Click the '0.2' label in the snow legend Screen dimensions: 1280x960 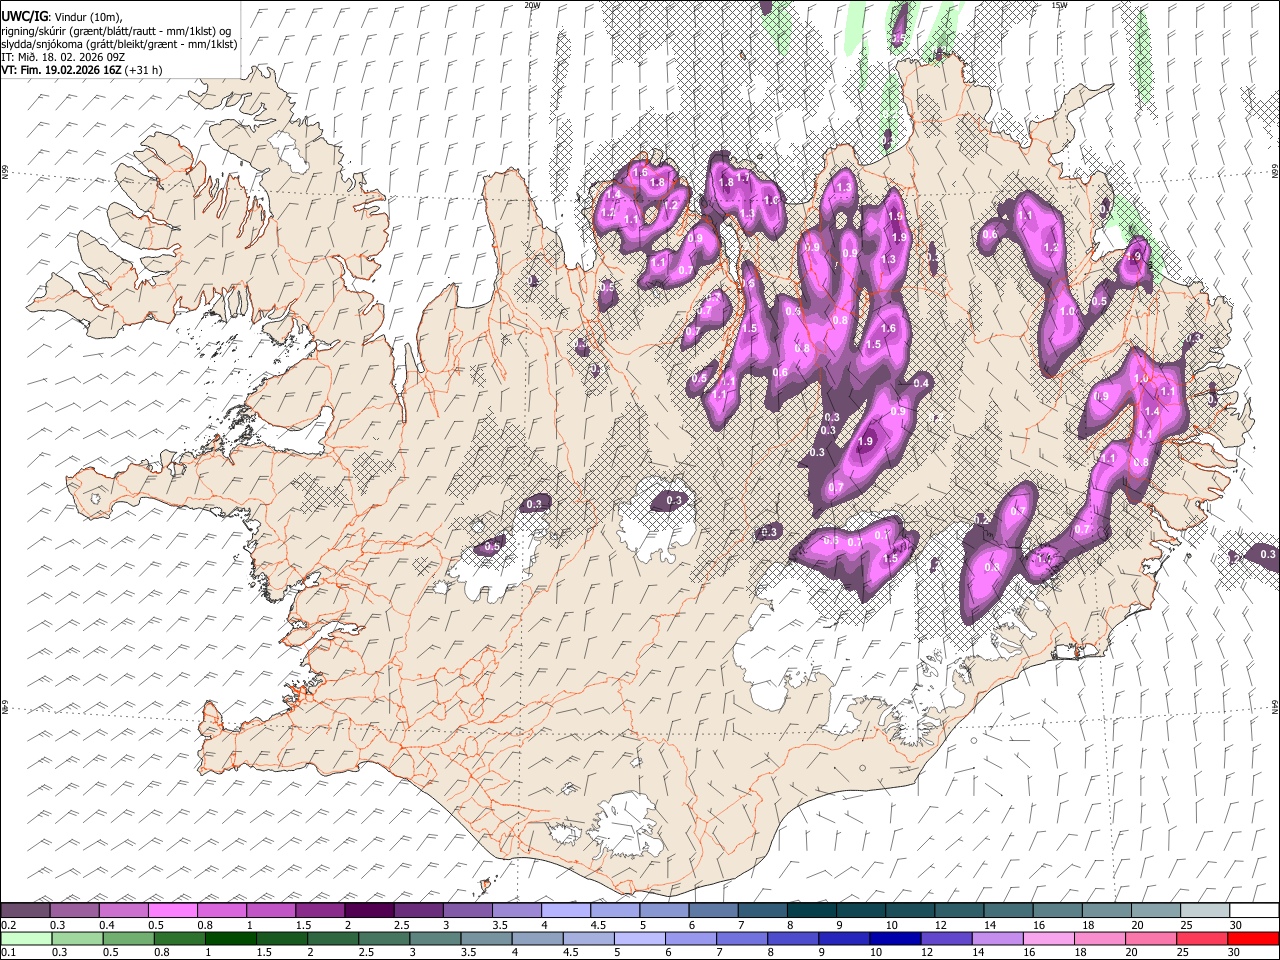tap(9, 925)
